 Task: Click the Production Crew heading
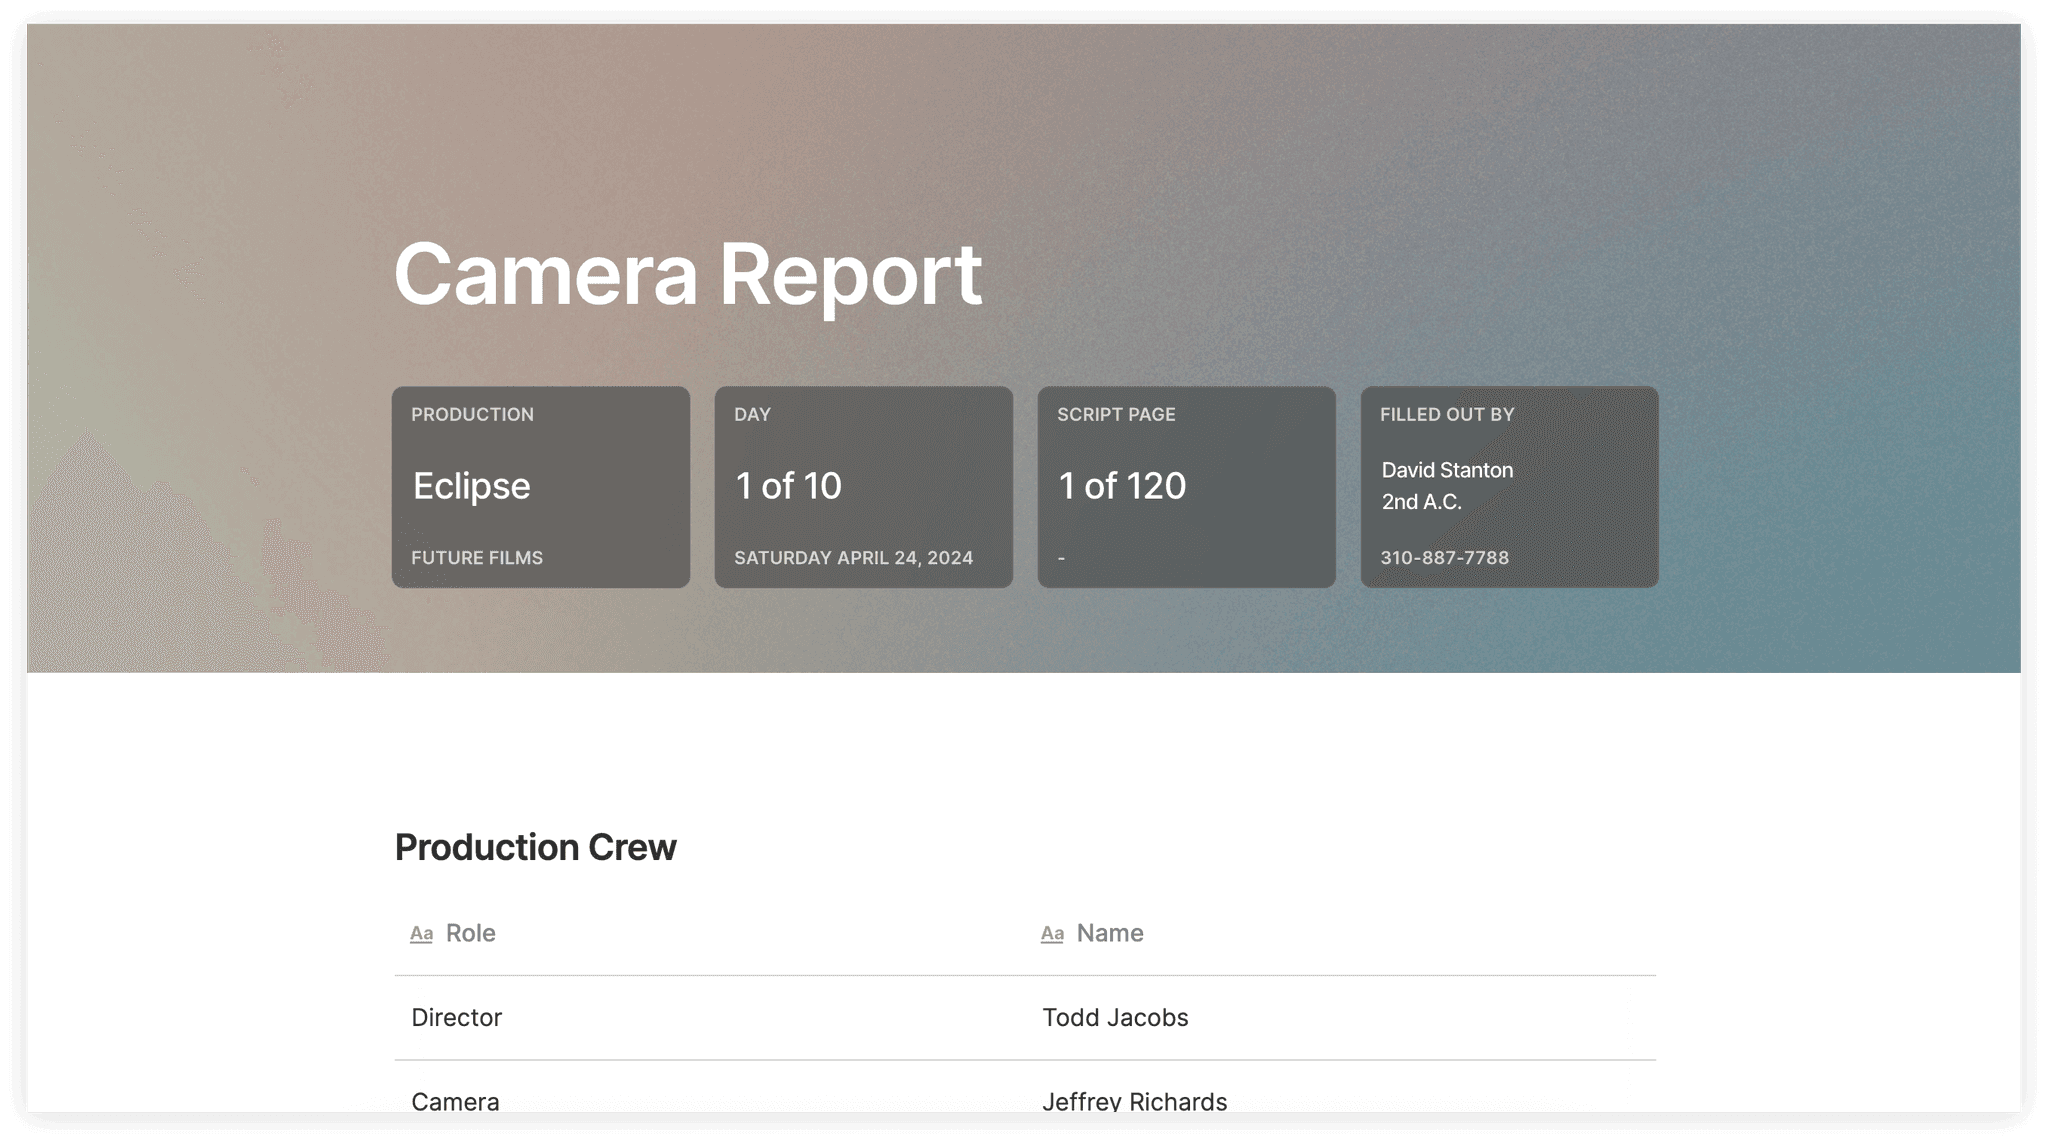[x=535, y=846]
